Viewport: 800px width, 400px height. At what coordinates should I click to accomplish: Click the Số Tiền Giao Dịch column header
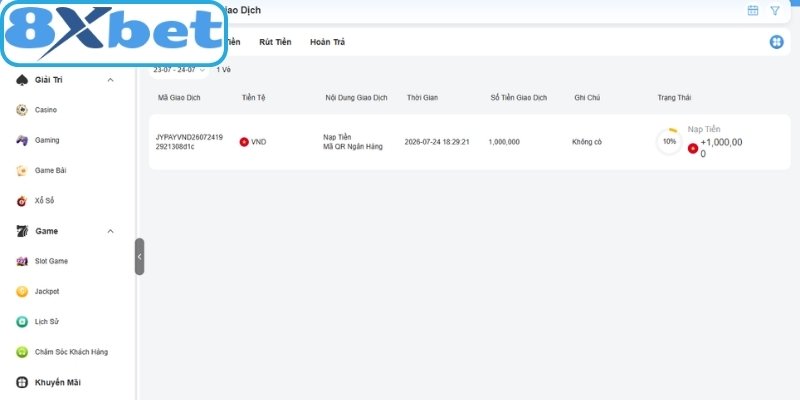tap(518, 97)
